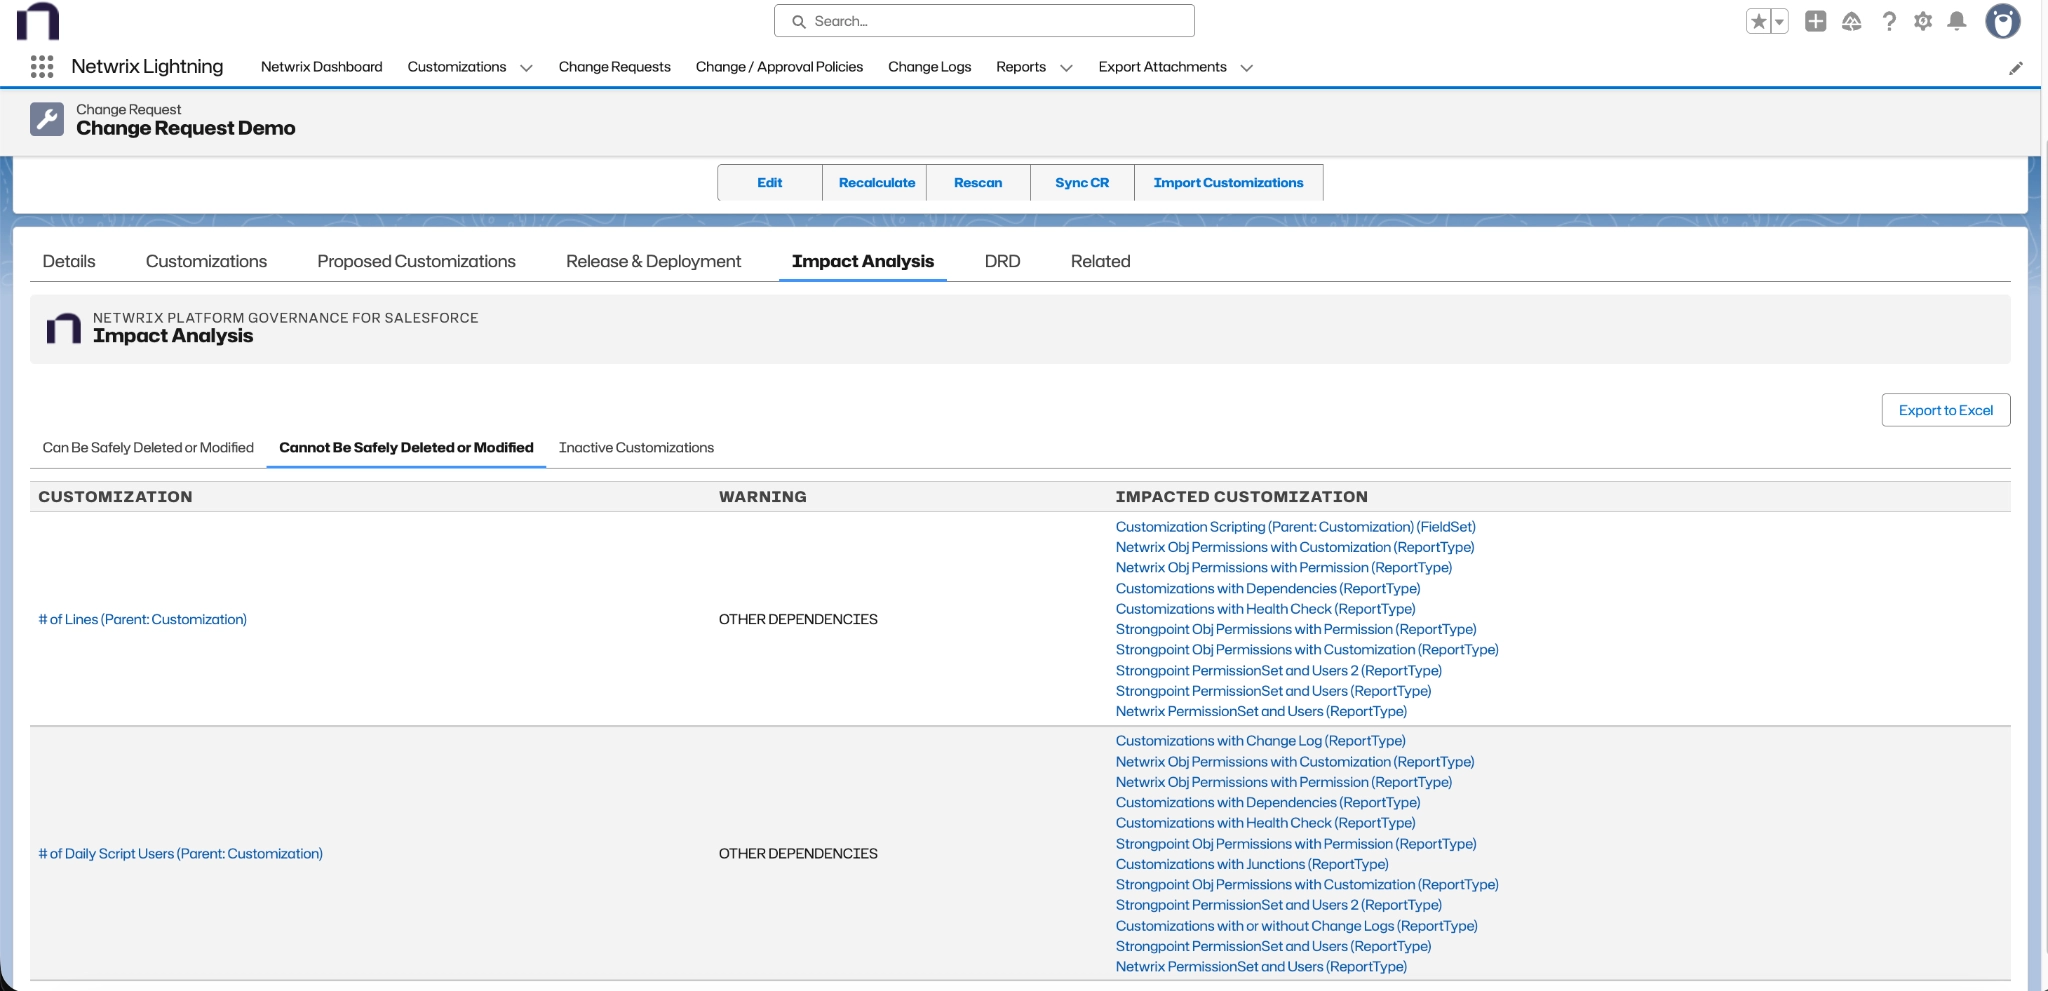
Task: Click inside the Search field
Action: pyautogui.click(x=985, y=20)
